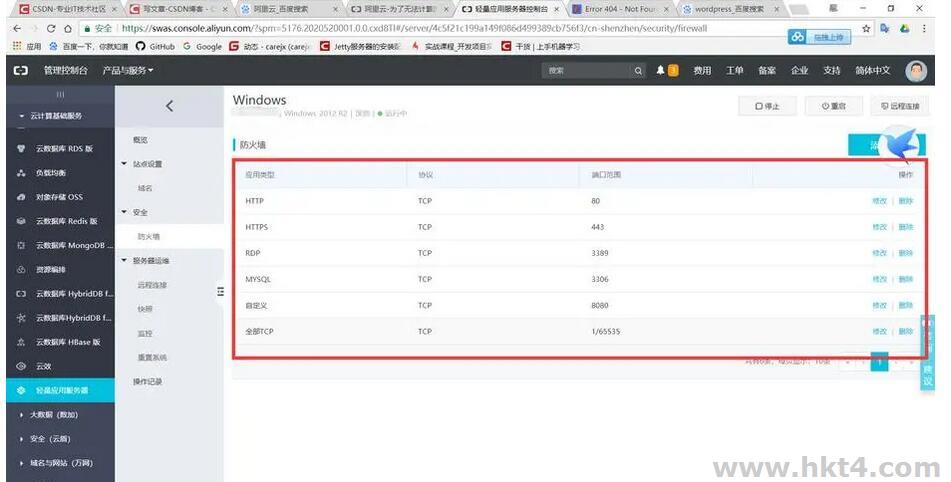
Task: Open the notification bell icon
Action: point(660,70)
